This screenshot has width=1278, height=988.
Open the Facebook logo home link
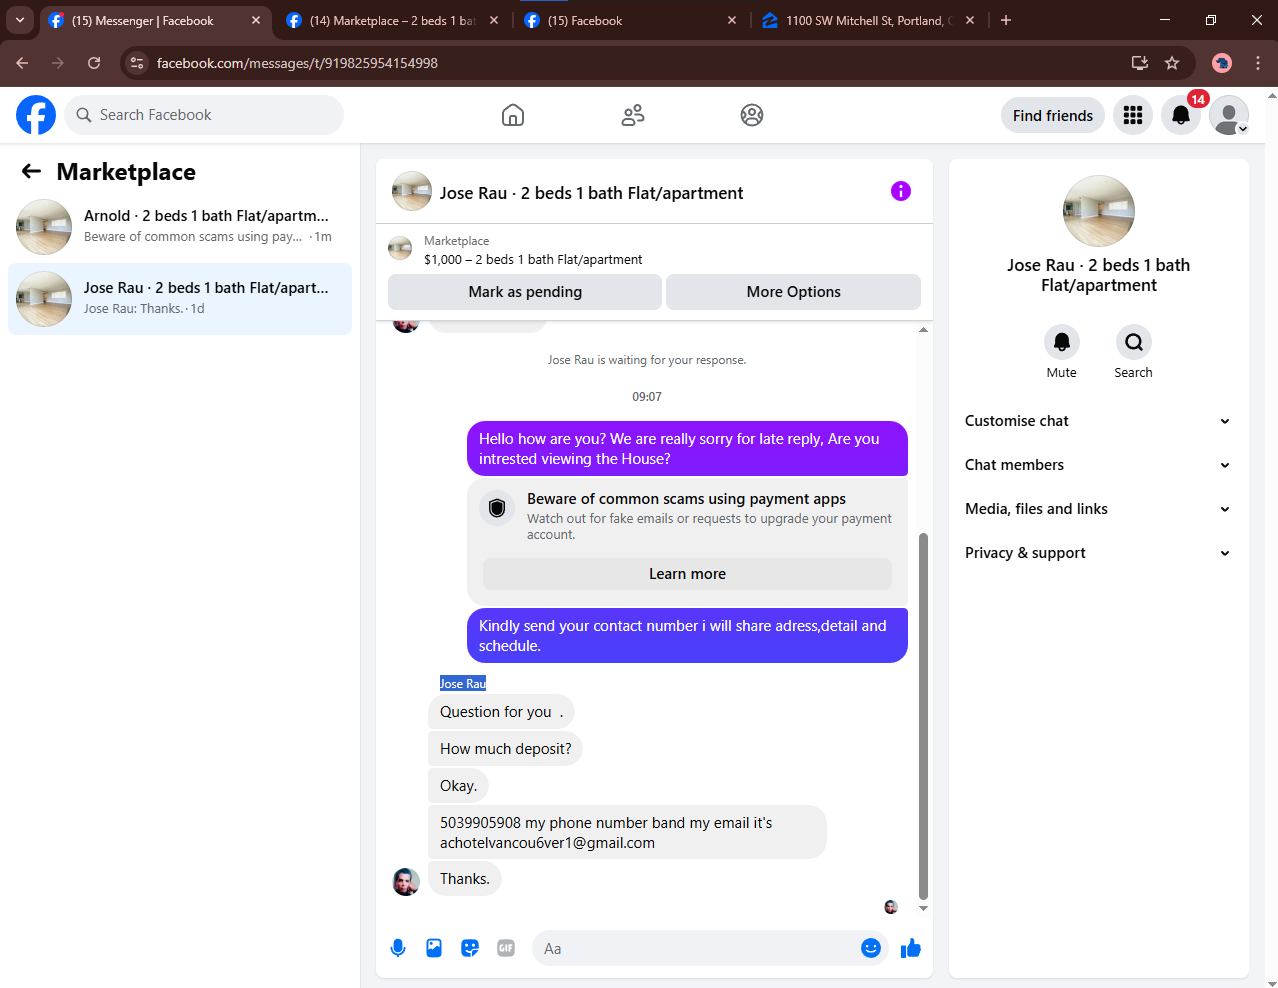(36, 115)
